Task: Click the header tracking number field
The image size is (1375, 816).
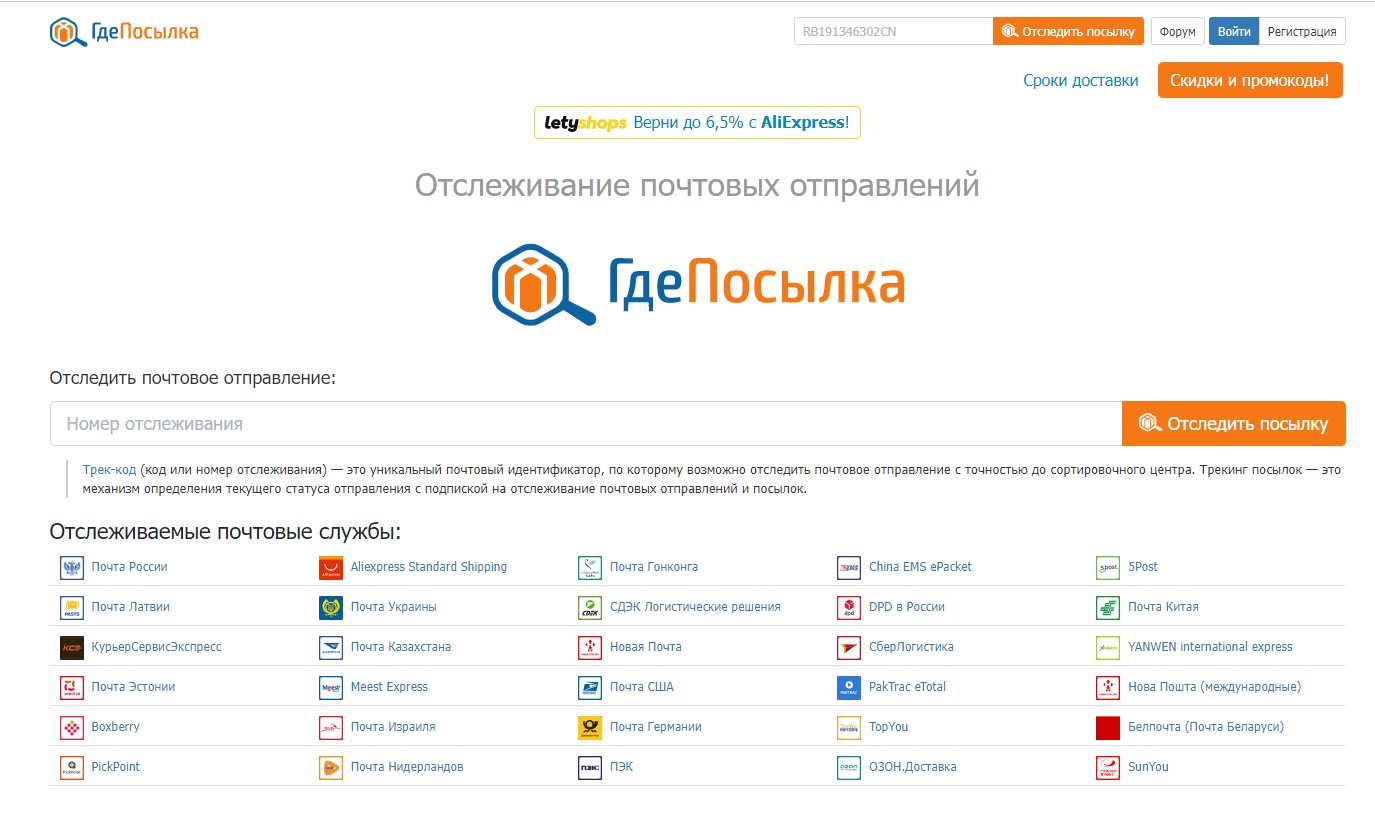Action: (x=893, y=31)
